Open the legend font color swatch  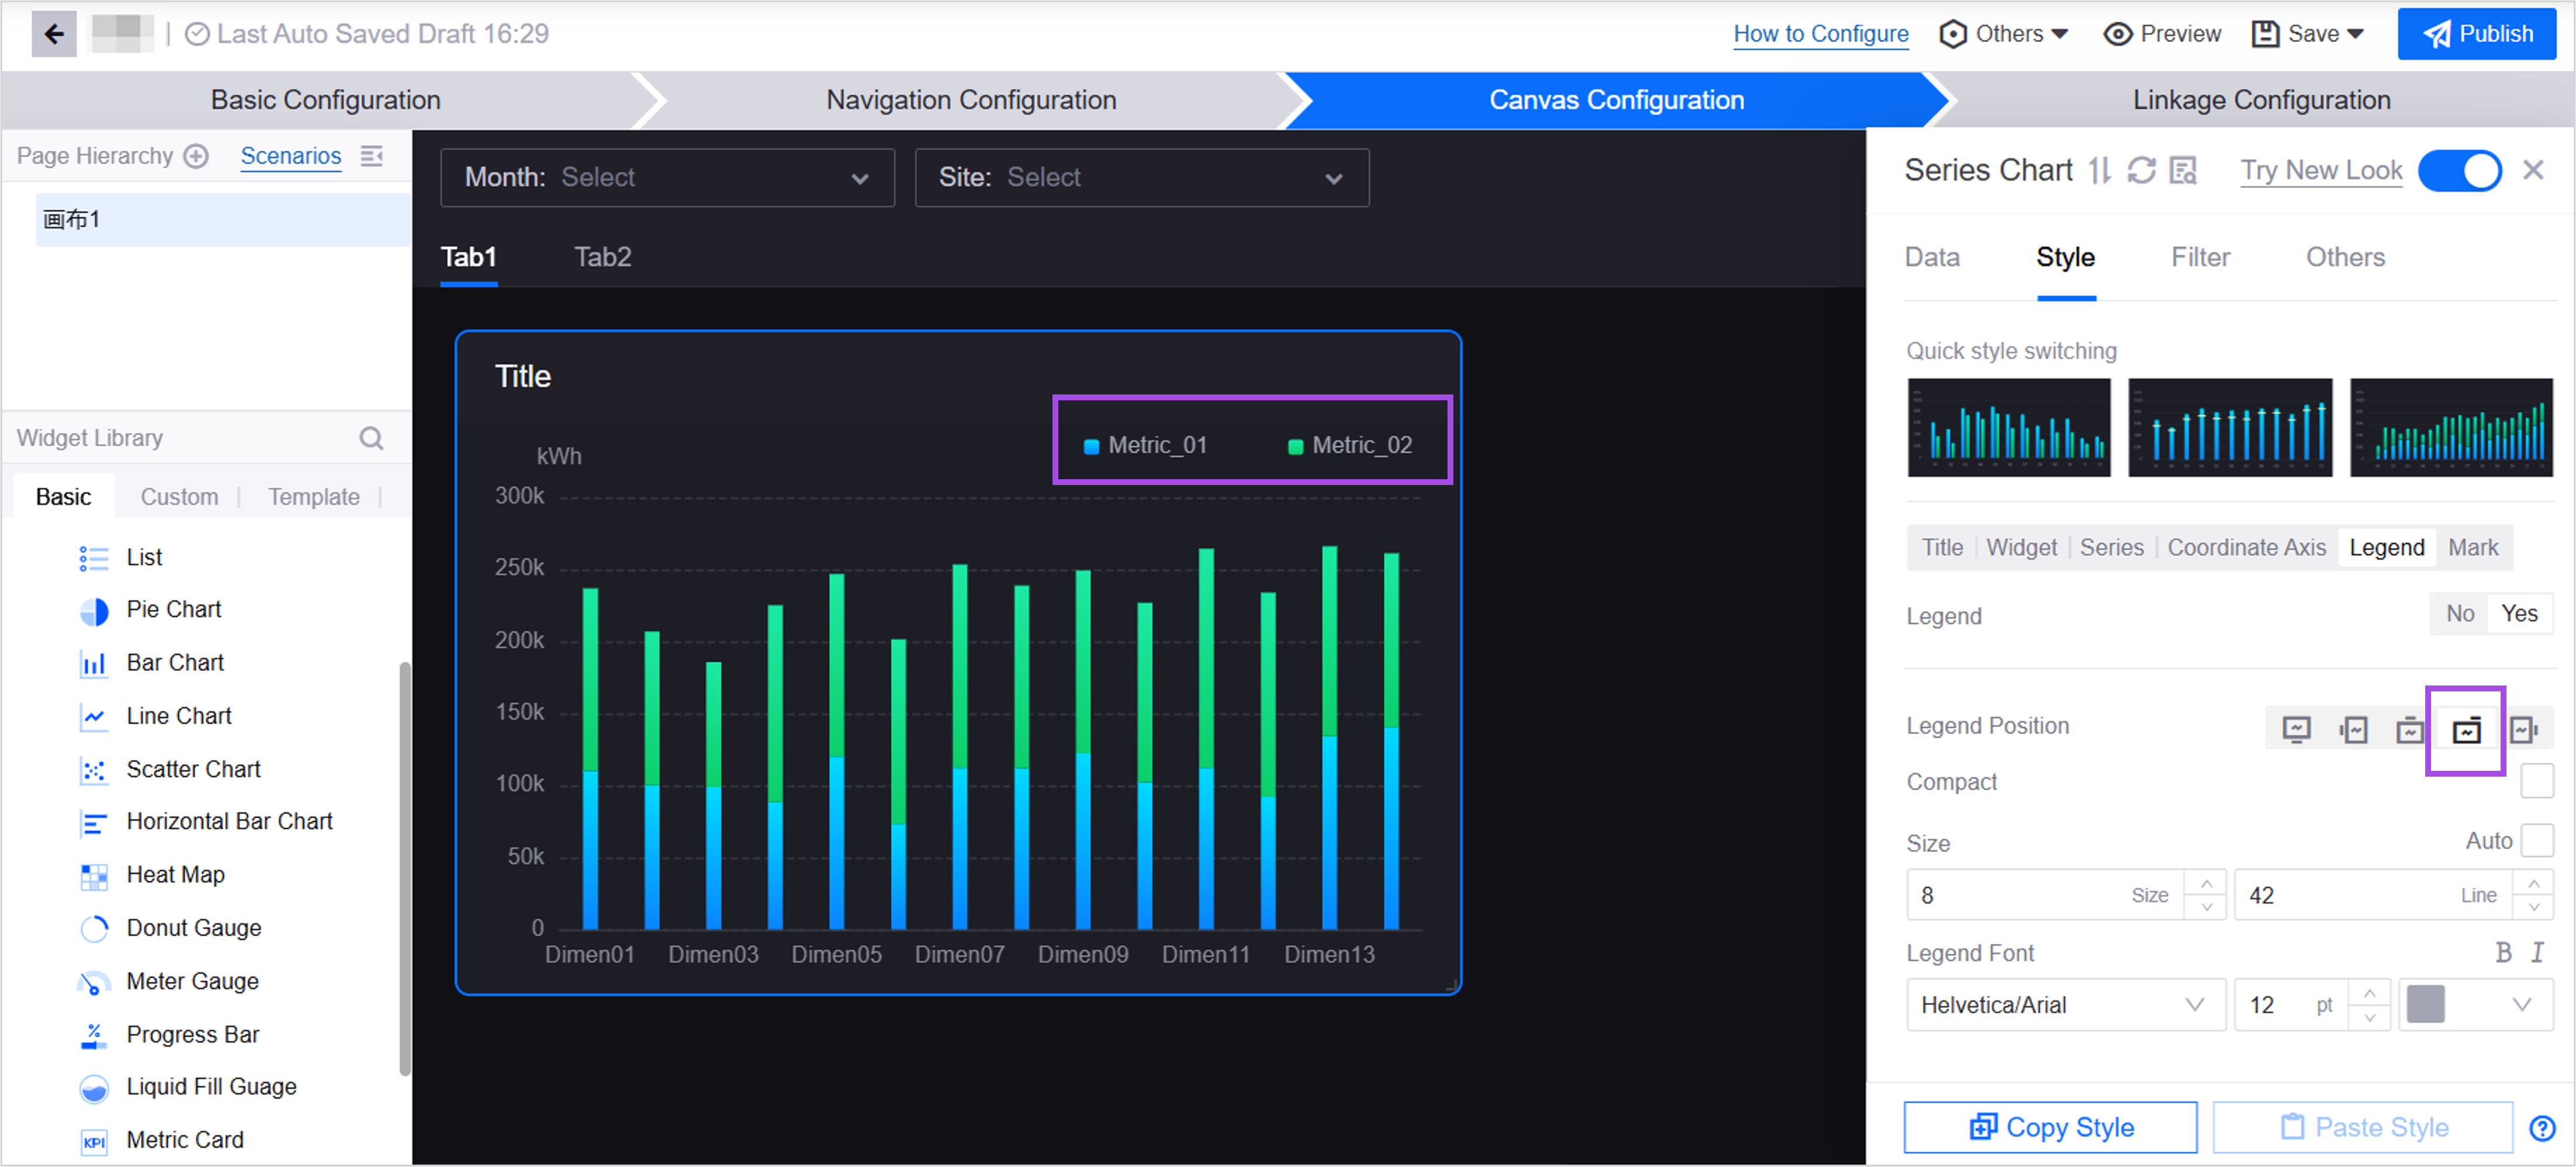[2425, 1005]
